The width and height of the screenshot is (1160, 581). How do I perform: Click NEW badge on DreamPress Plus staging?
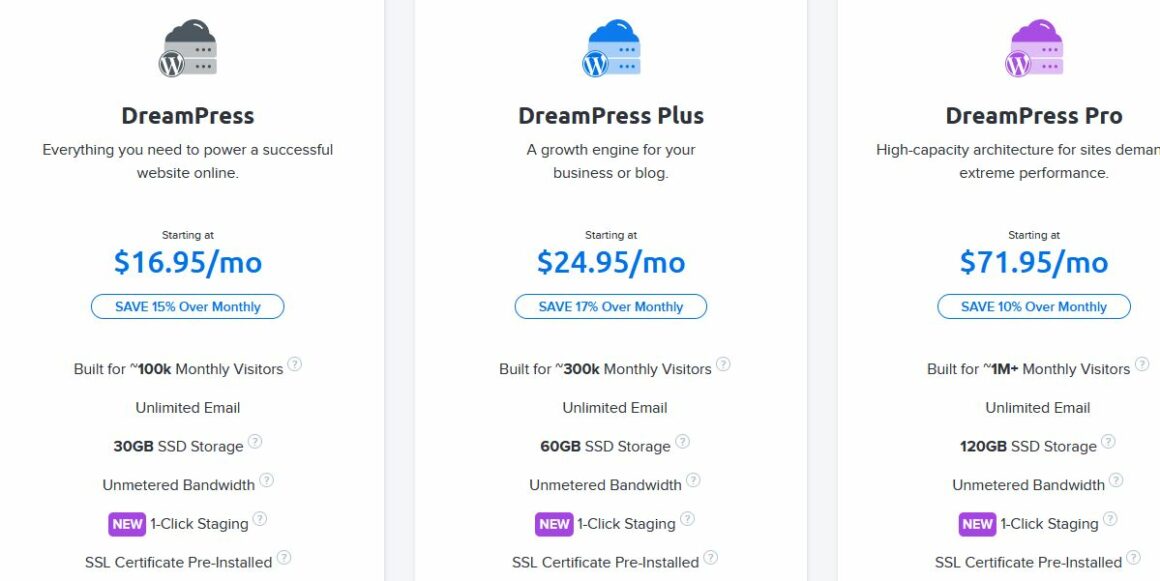(554, 524)
